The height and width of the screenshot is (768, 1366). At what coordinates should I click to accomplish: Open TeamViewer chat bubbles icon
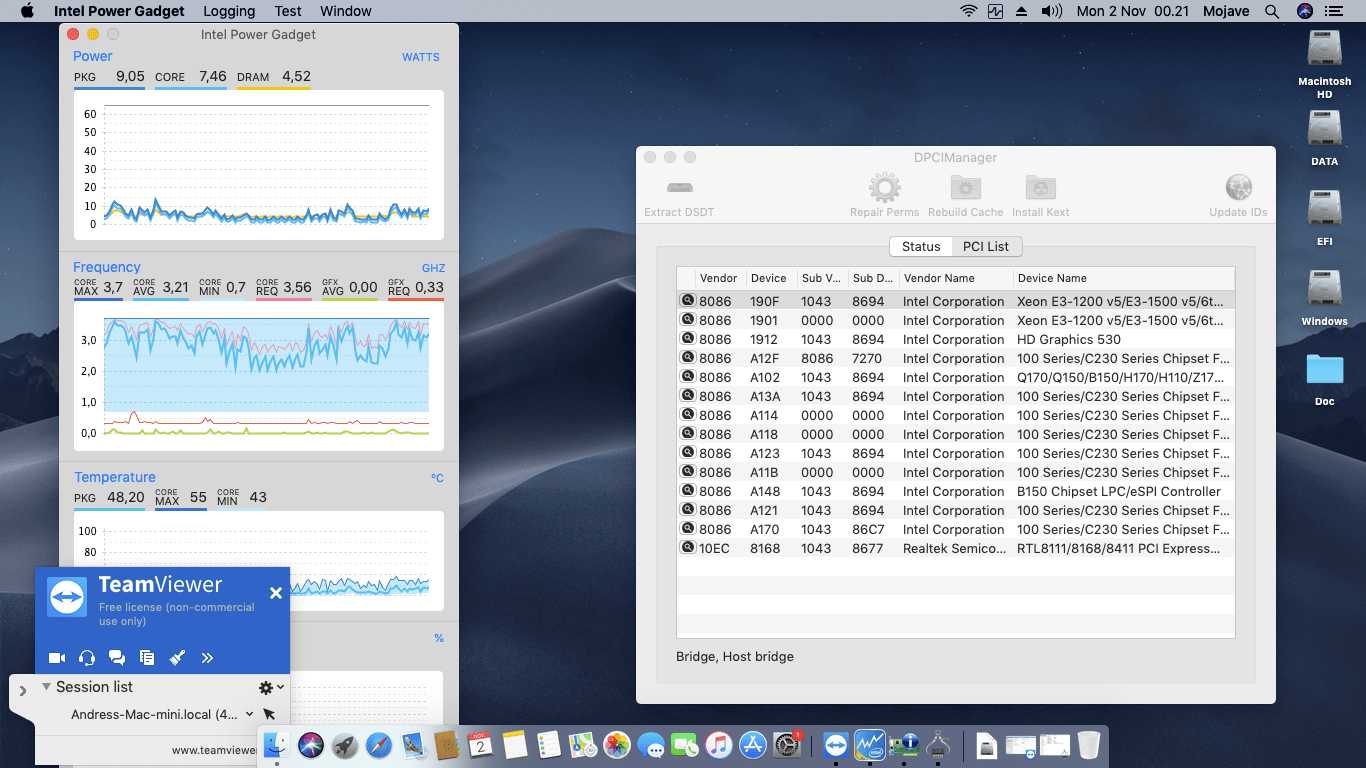117,658
